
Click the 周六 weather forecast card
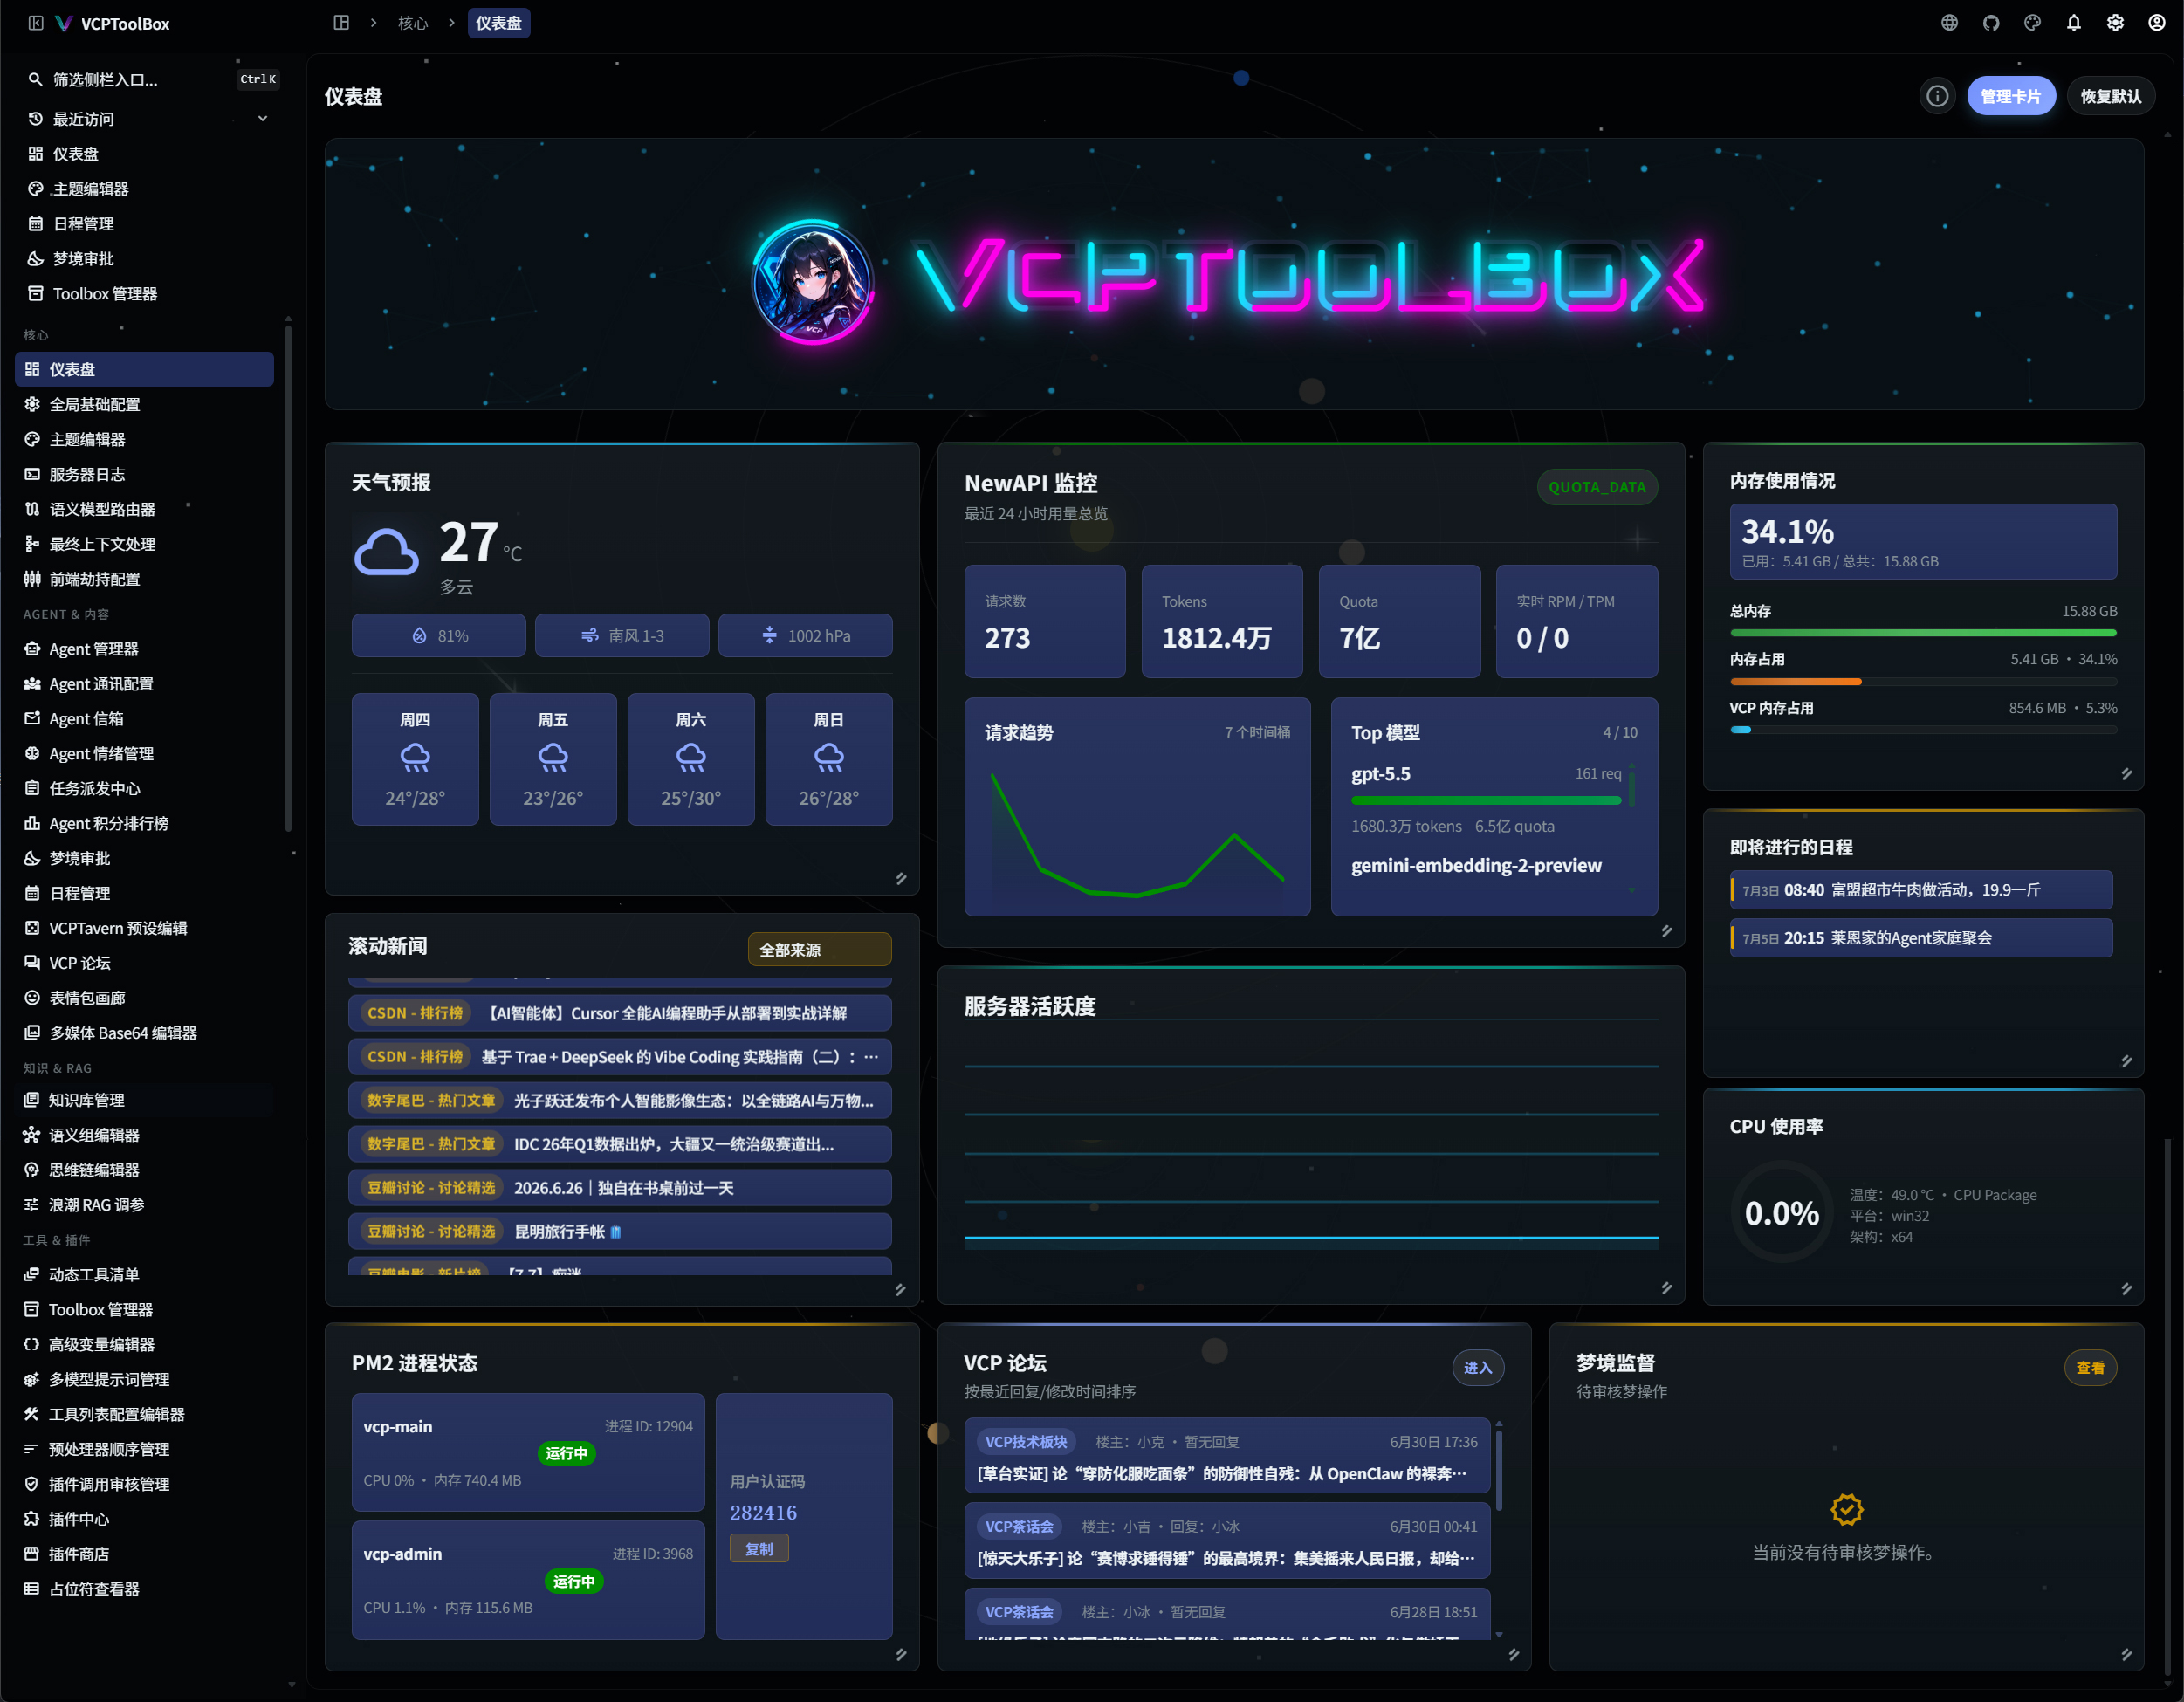[x=691, y=759]
